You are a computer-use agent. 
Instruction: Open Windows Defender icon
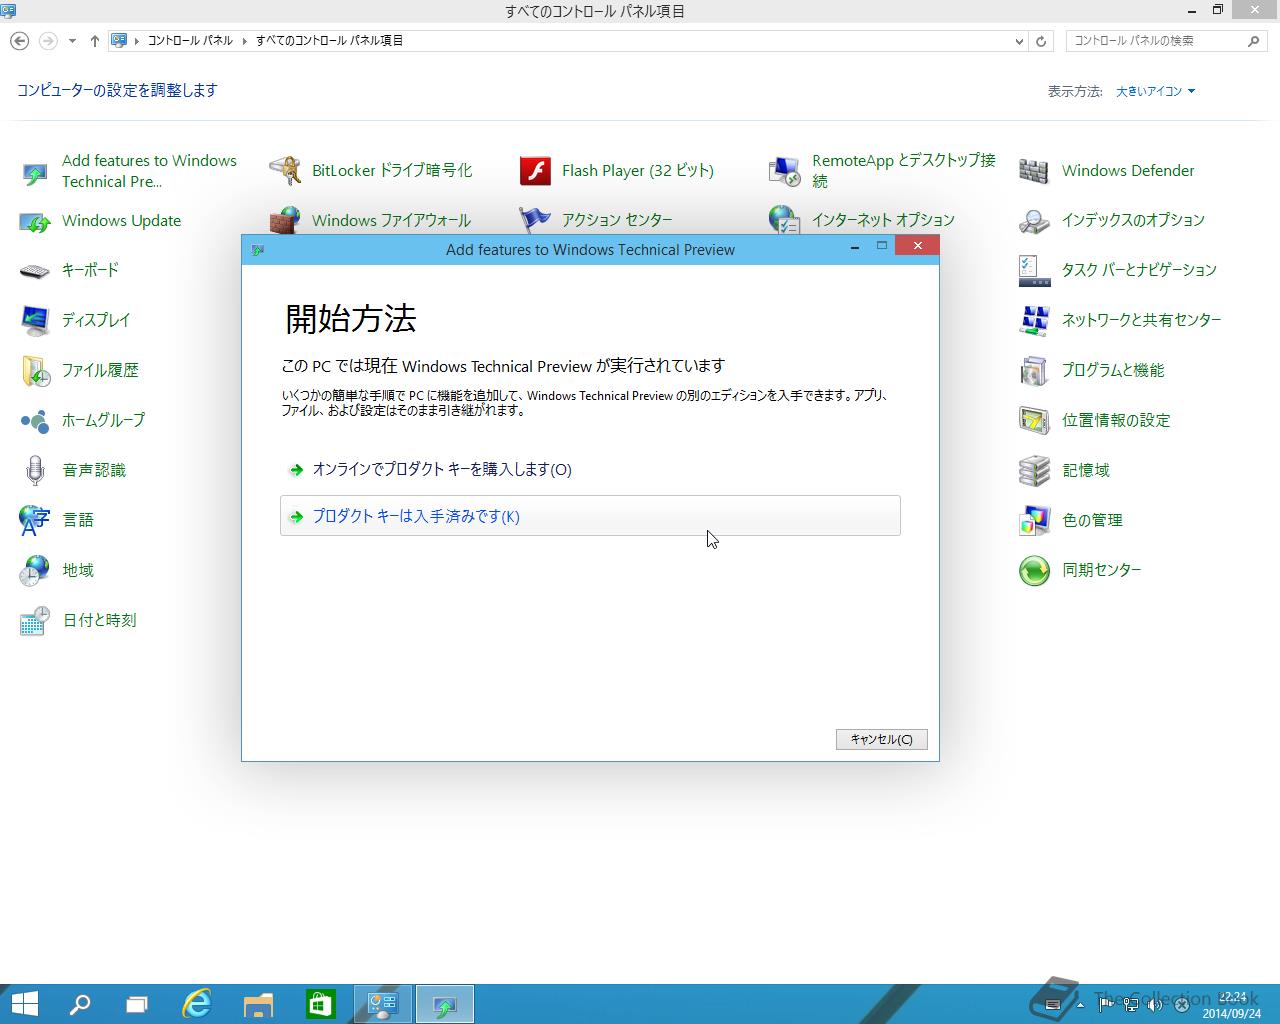coord(1034,171)
